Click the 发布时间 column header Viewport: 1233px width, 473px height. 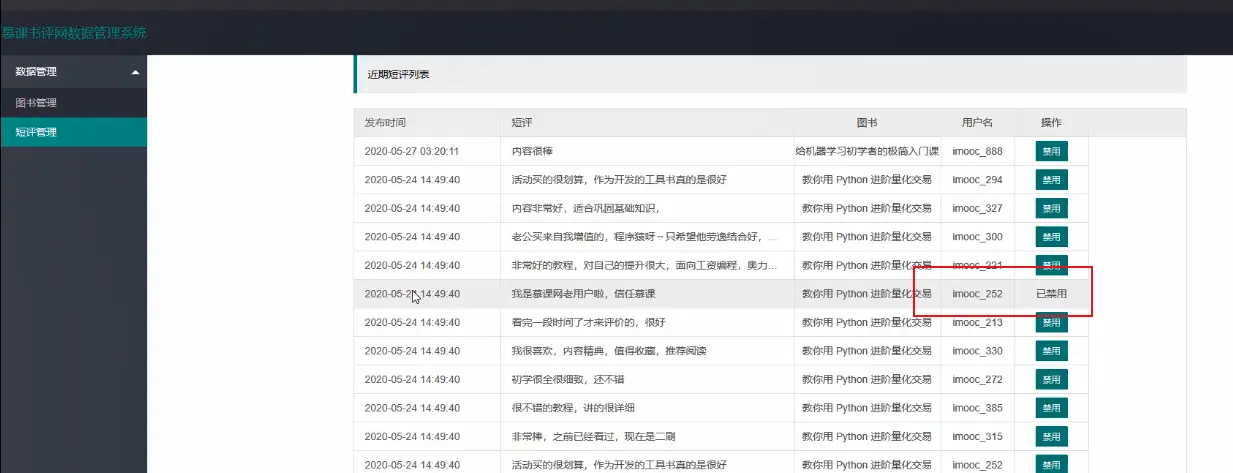tap(385, 123)
